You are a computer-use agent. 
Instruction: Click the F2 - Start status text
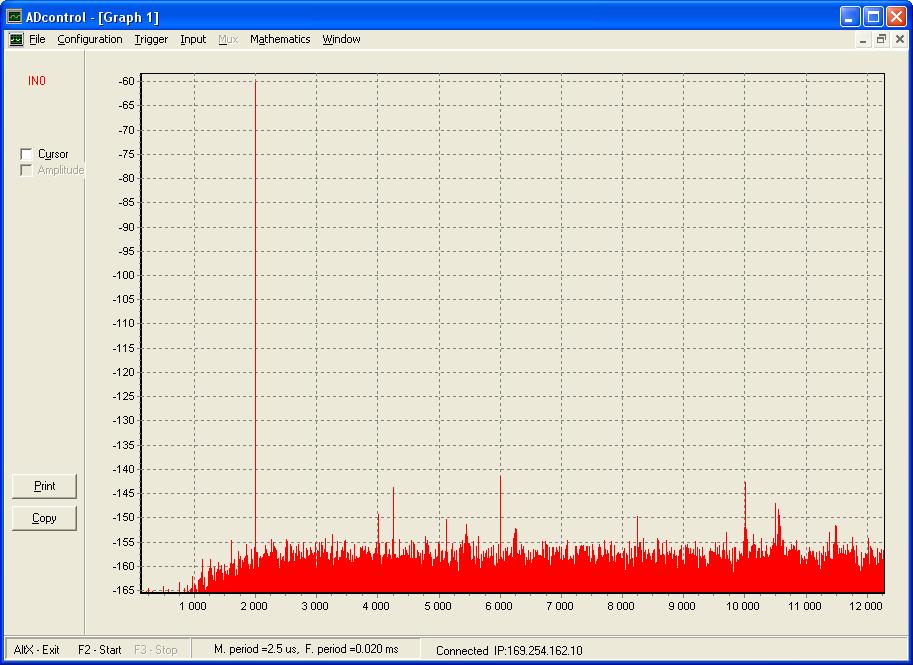point(100,650)
